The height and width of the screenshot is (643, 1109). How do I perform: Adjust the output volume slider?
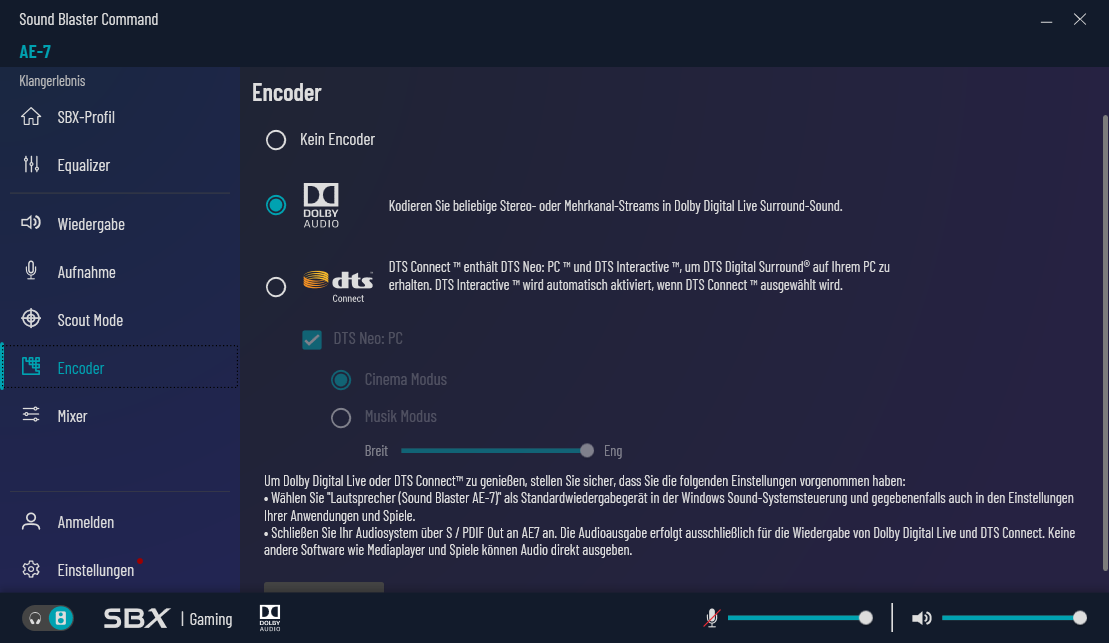pyautogui.click(x=1014, y=618)
